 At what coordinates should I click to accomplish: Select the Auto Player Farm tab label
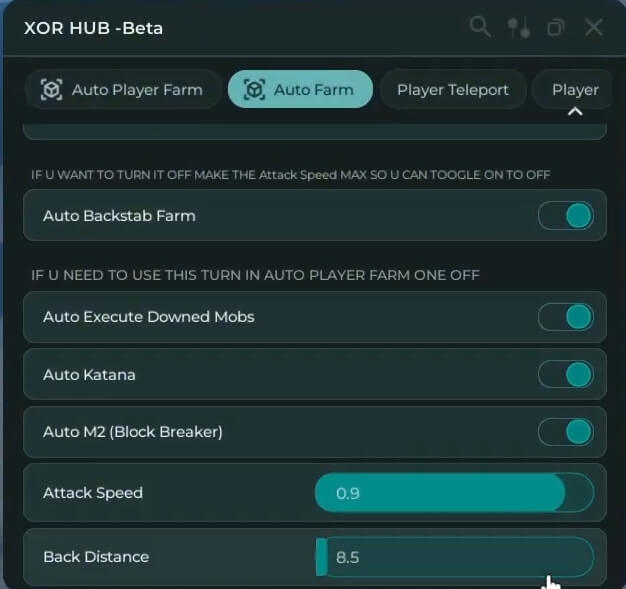coord(136,90)
